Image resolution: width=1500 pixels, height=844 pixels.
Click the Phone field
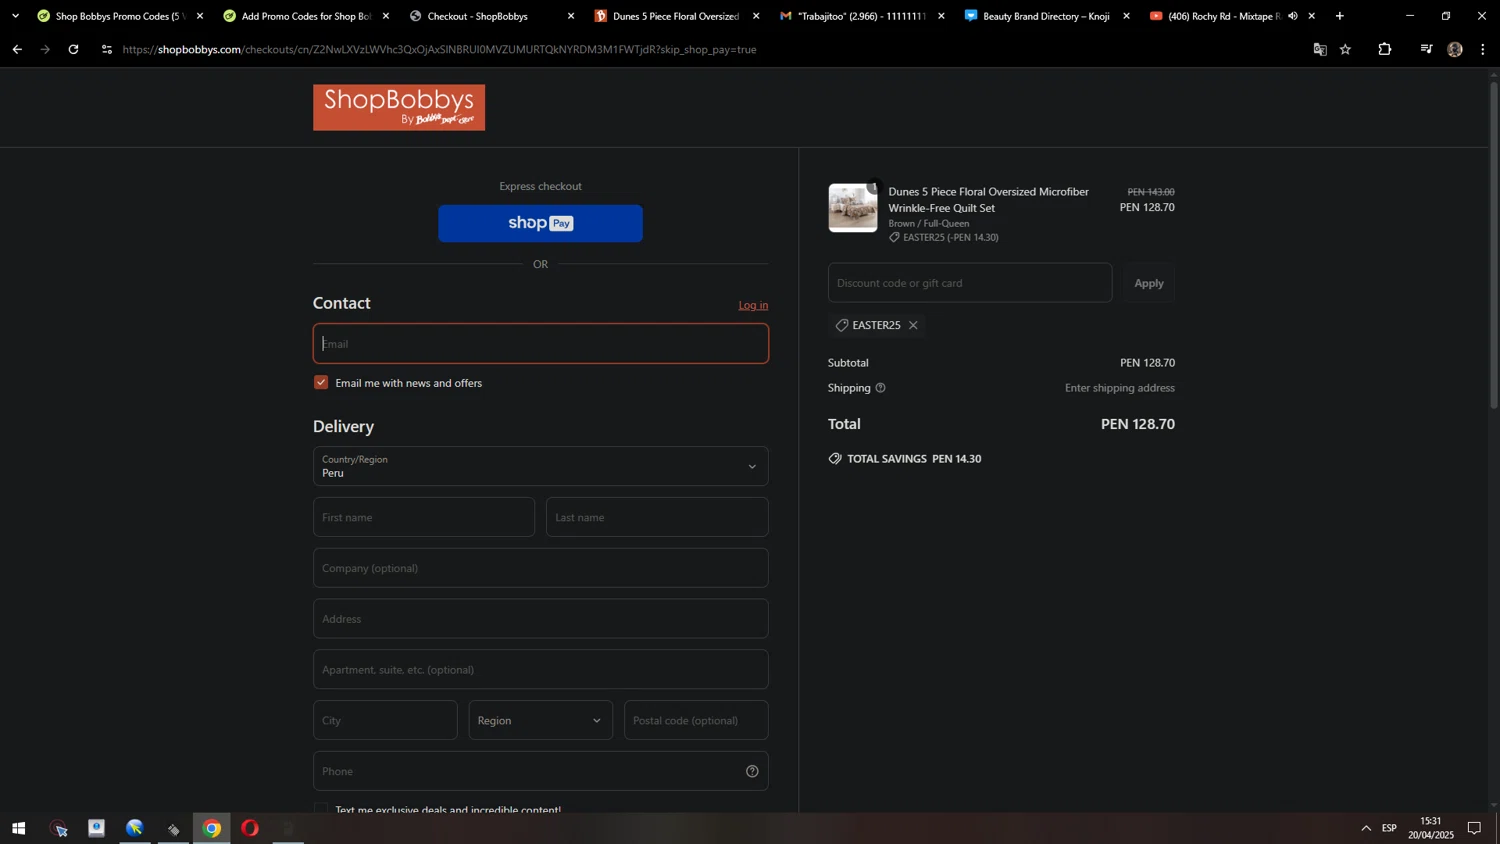point(541,771)
